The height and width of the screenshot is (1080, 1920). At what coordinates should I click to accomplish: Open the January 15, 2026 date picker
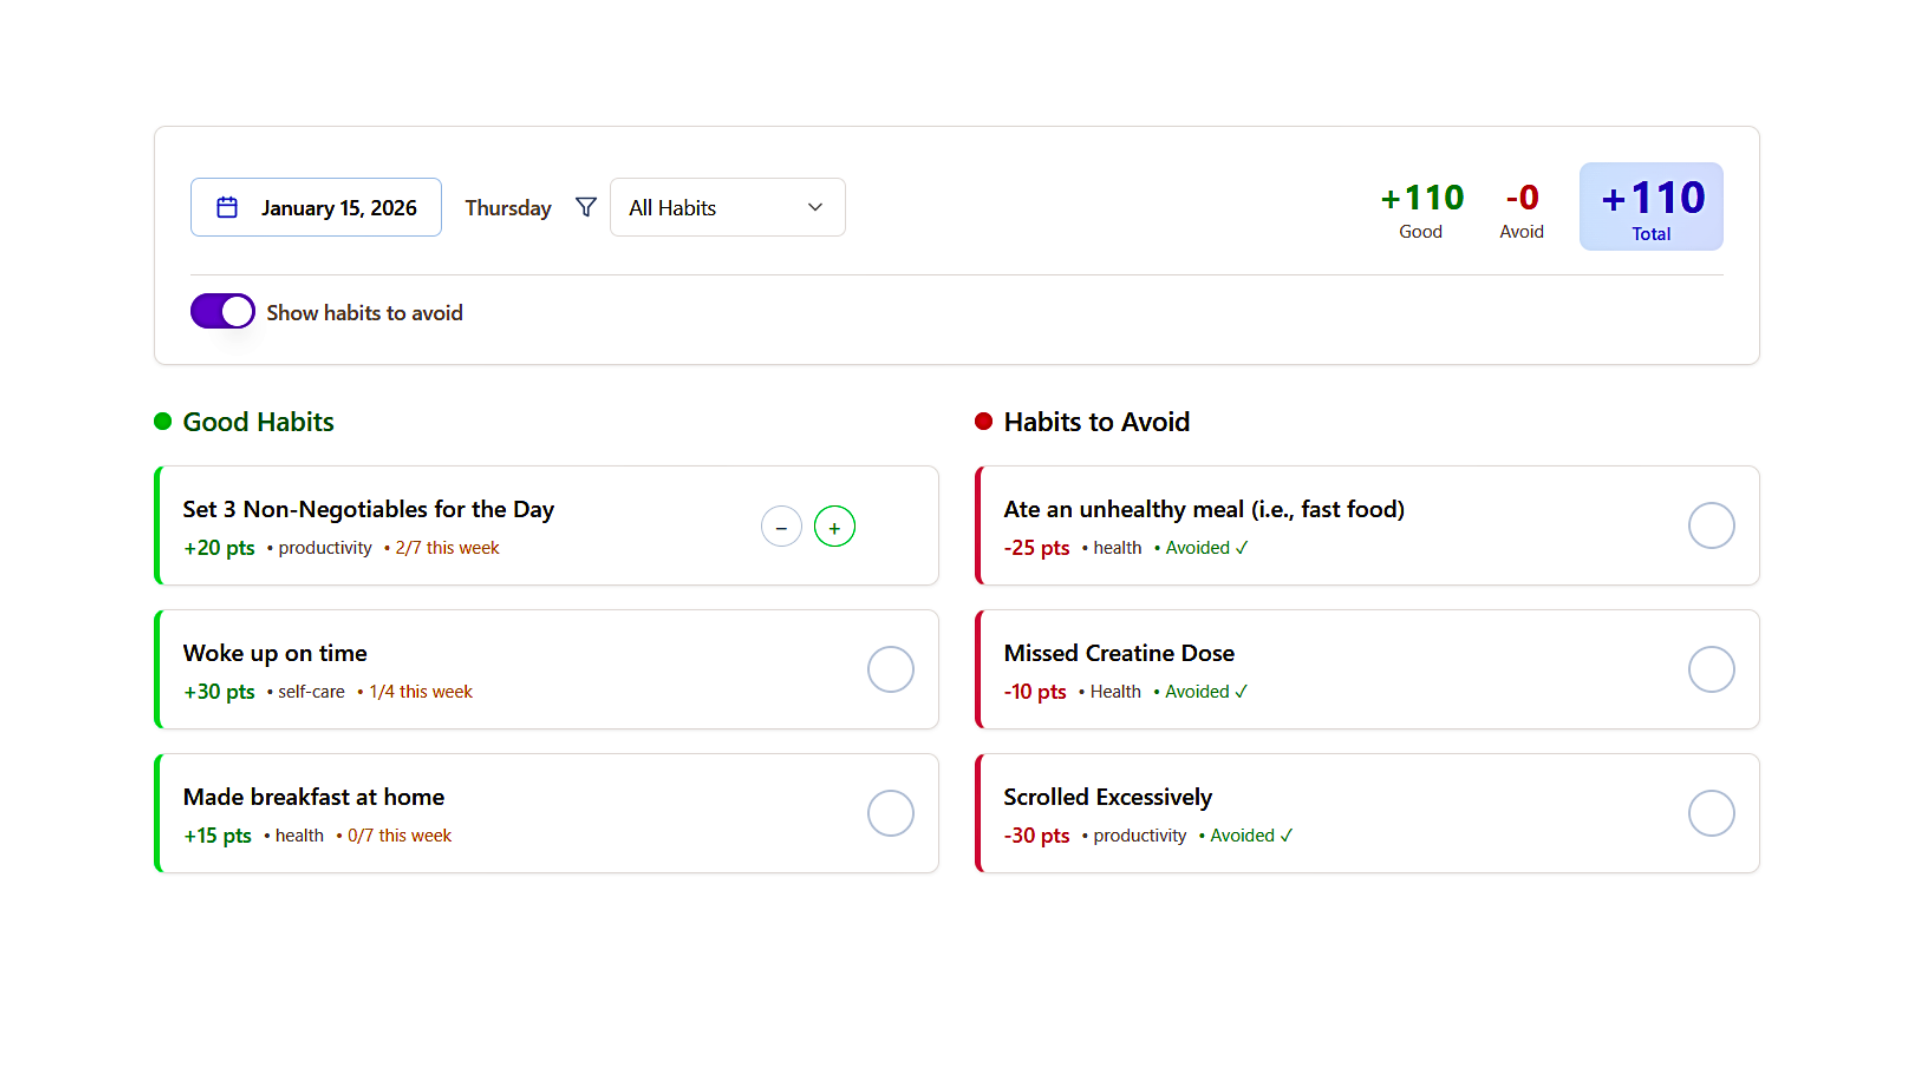(x=338, y=207)
